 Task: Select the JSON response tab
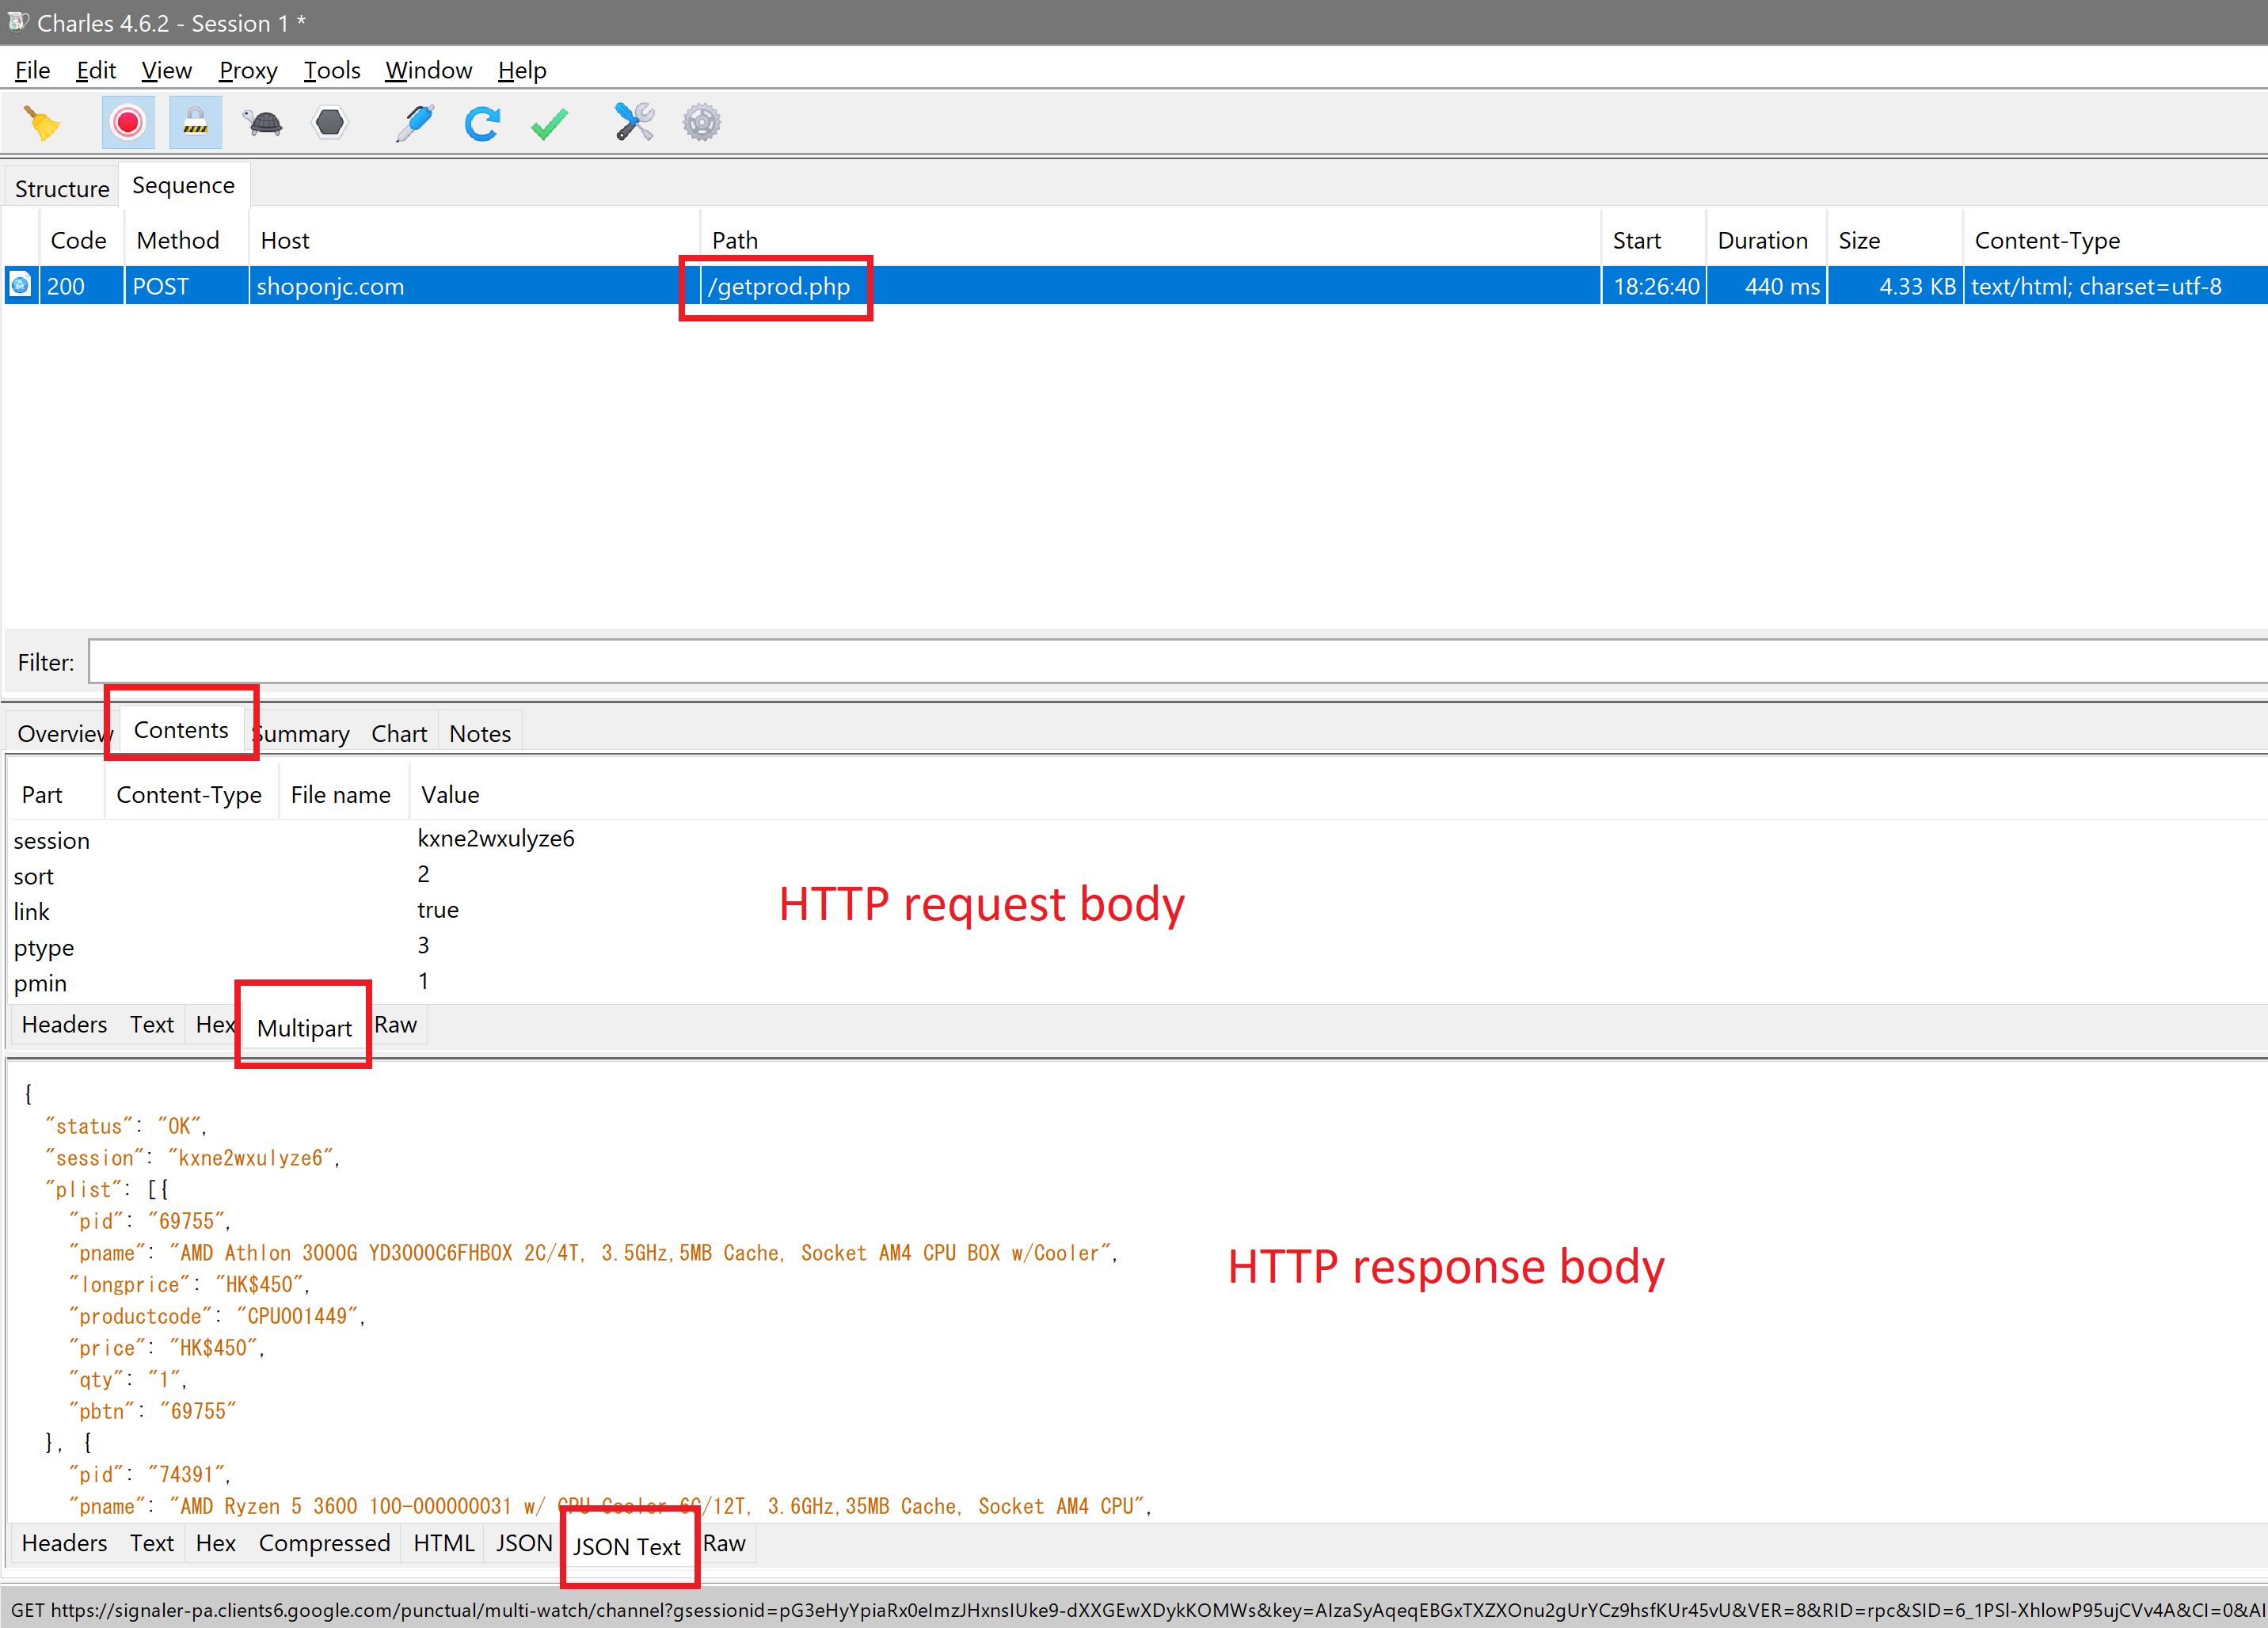523,1543
